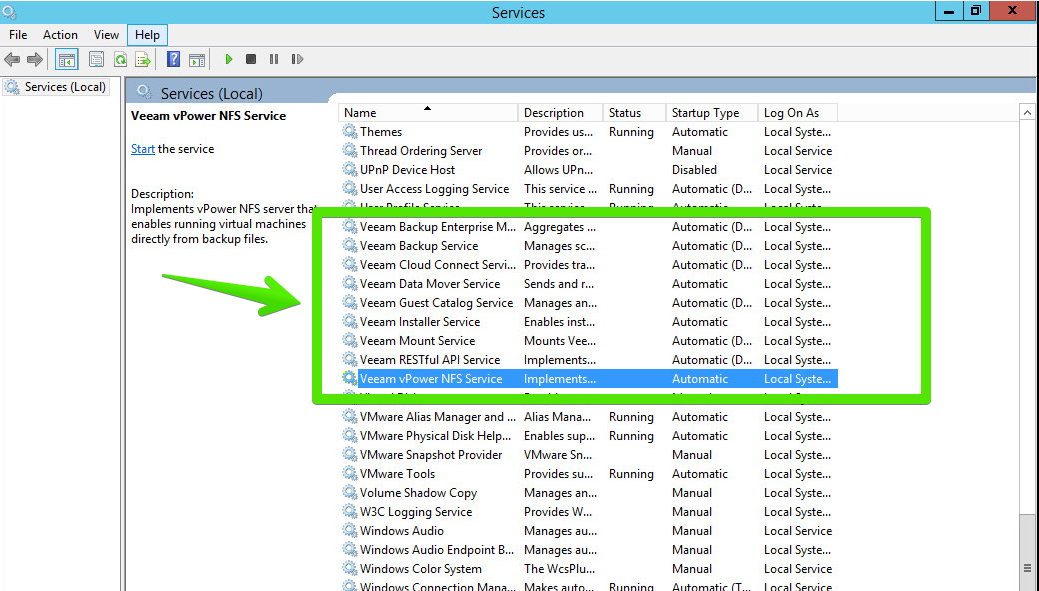Open the Properties toolbar icon
Screen dimensions: 1039x591
[96, 60]
